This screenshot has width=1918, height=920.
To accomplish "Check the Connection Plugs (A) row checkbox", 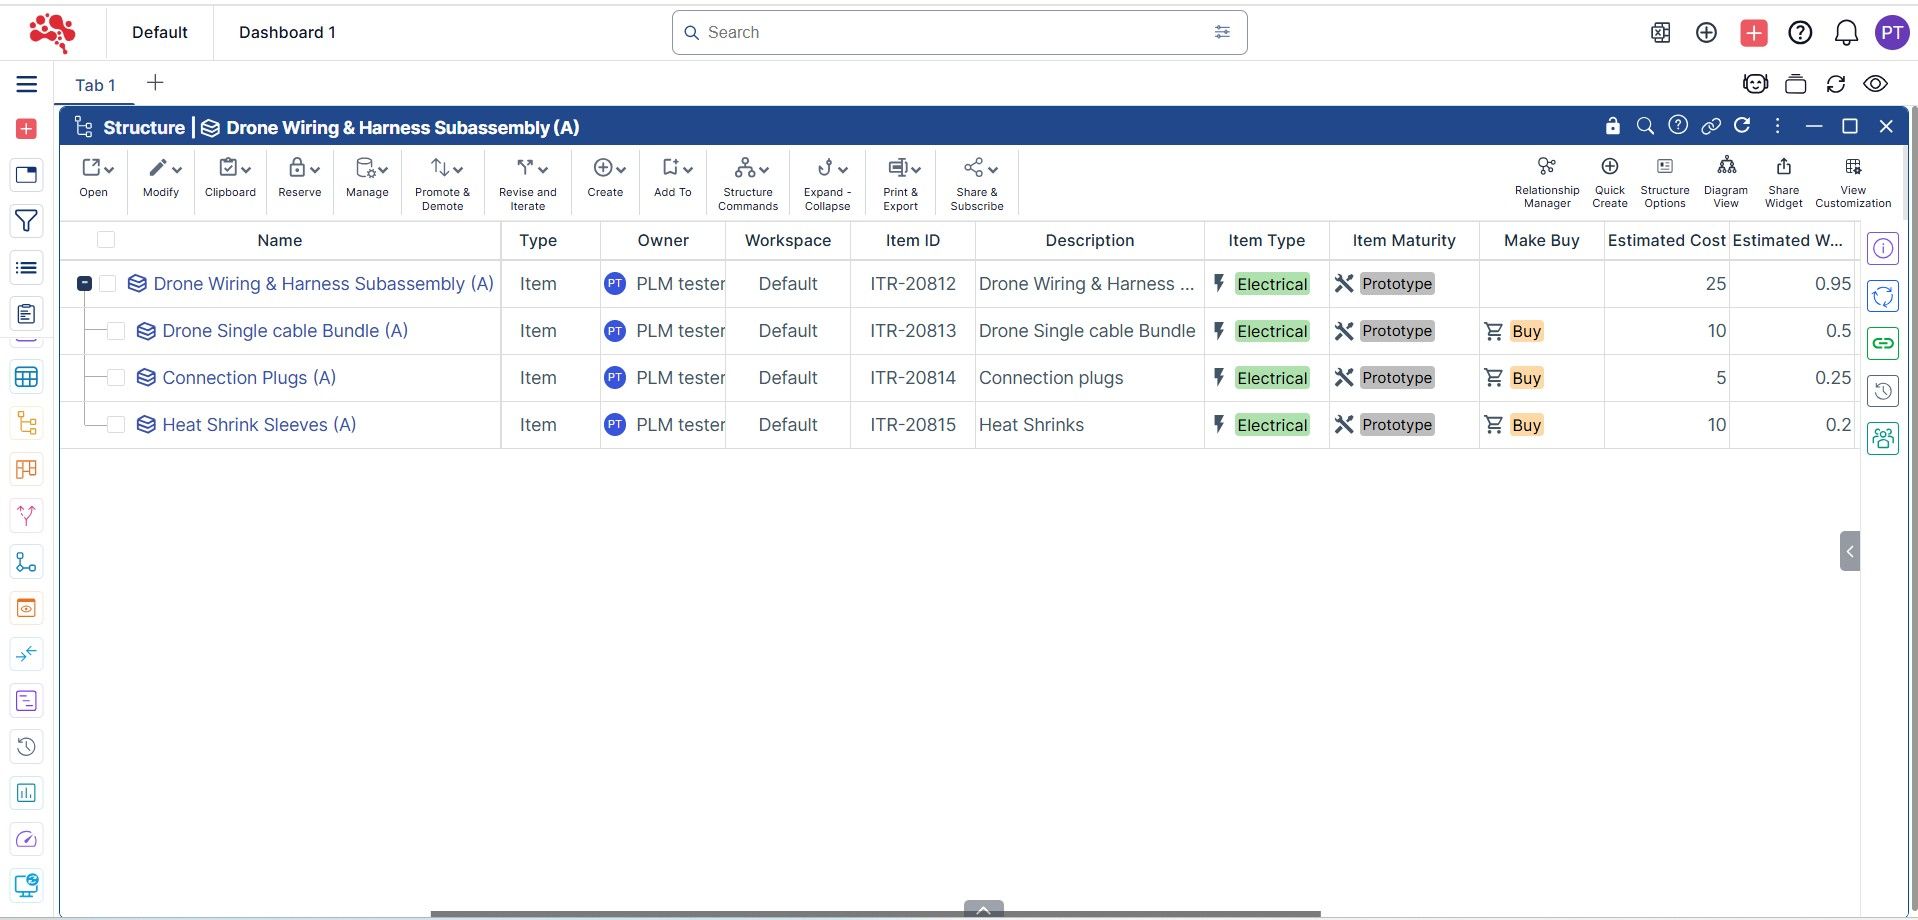I will 116,378.
